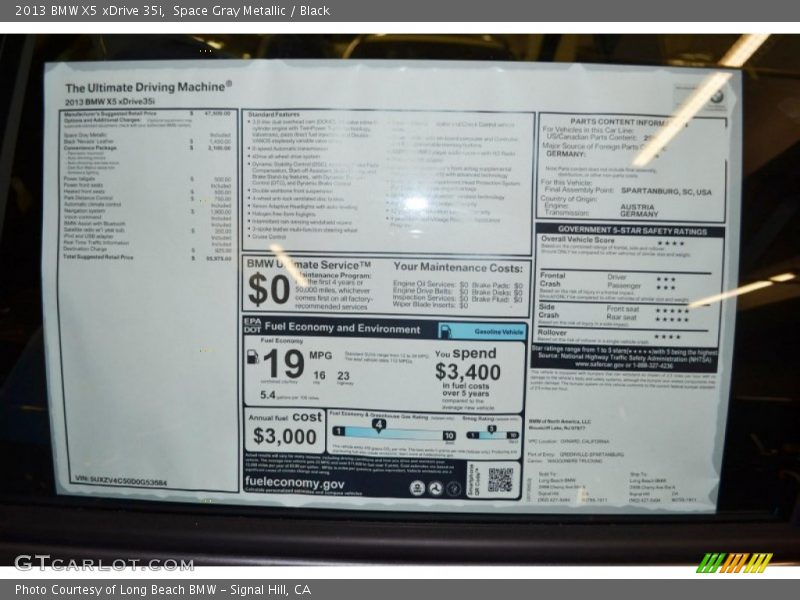Click the striped color logo beside the GTCarLot watermark
Viewport: 800px width, 600px height.
click(734, 563)
